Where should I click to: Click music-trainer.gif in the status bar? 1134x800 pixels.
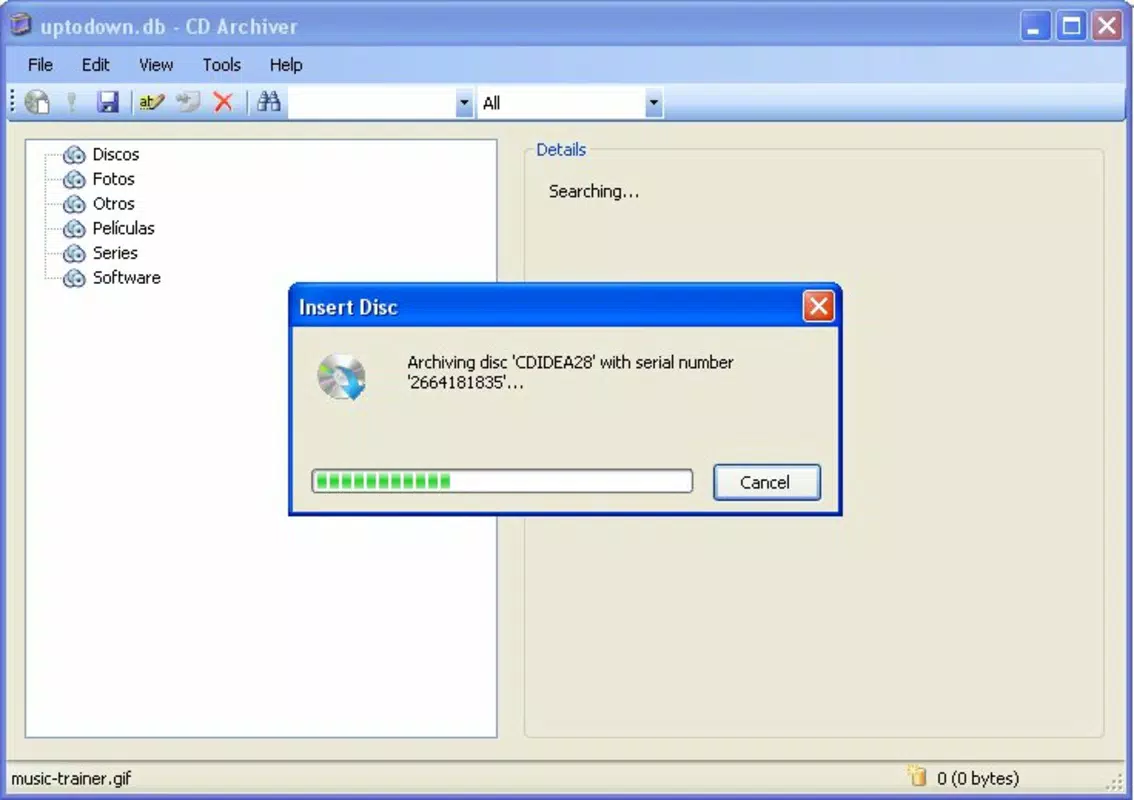[x=71, y=778]
